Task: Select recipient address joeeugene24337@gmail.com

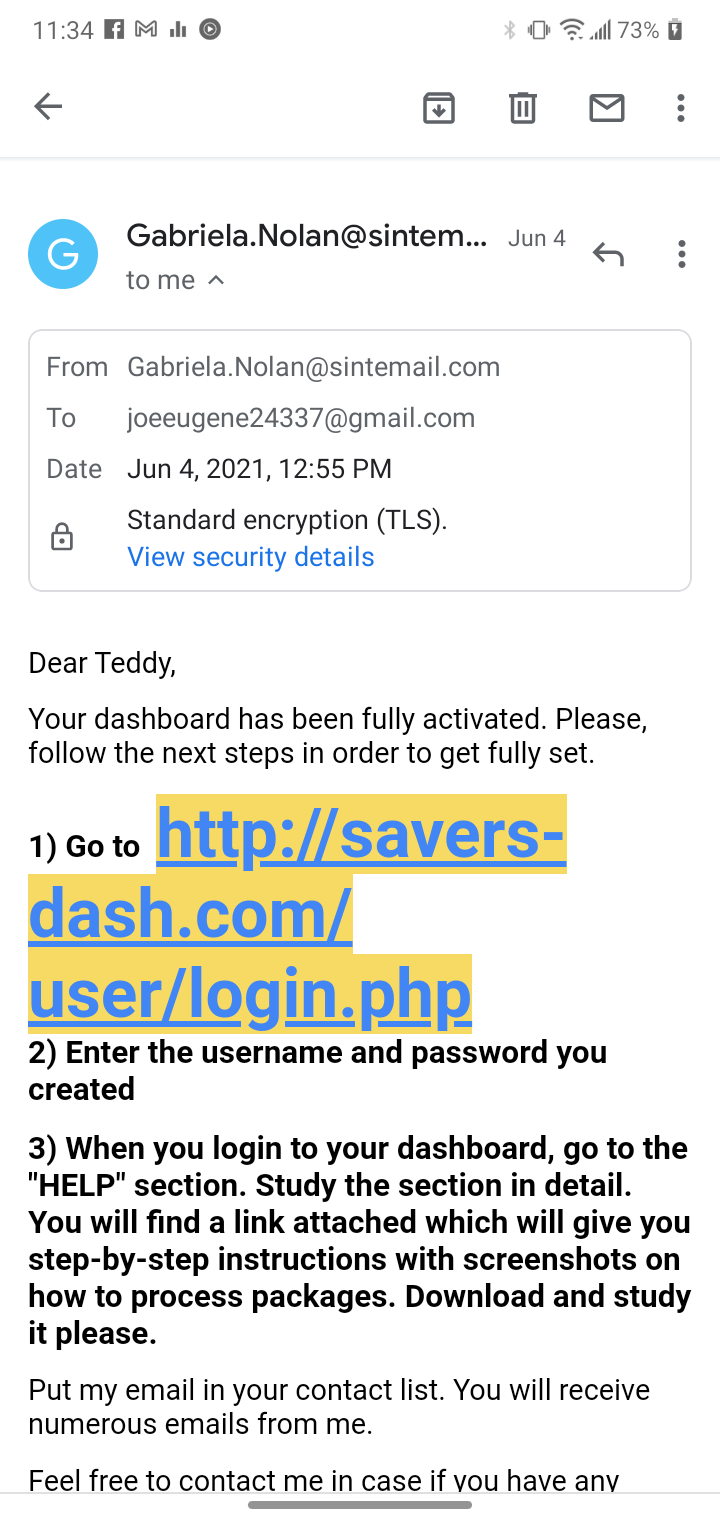Action: pos(301,418)
